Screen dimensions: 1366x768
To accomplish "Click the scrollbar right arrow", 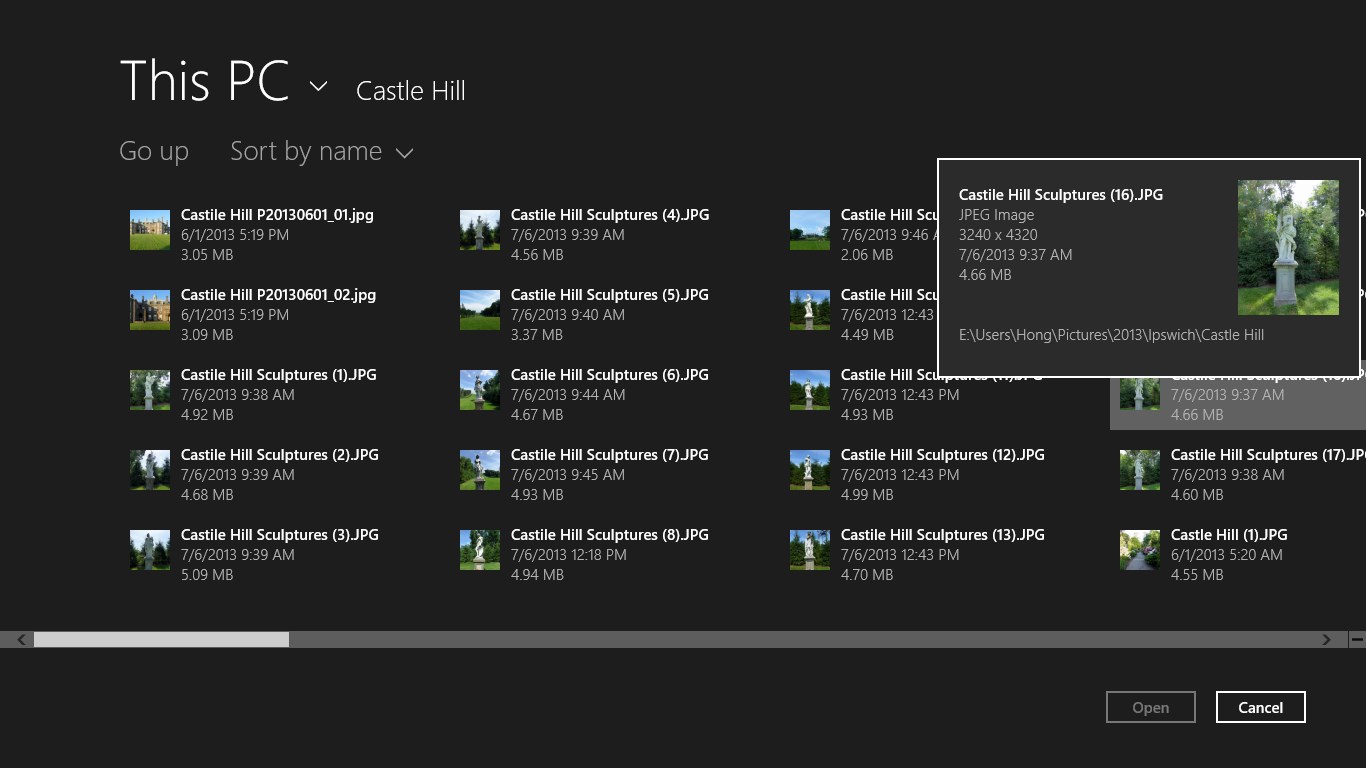I will tap(1326, 639).
